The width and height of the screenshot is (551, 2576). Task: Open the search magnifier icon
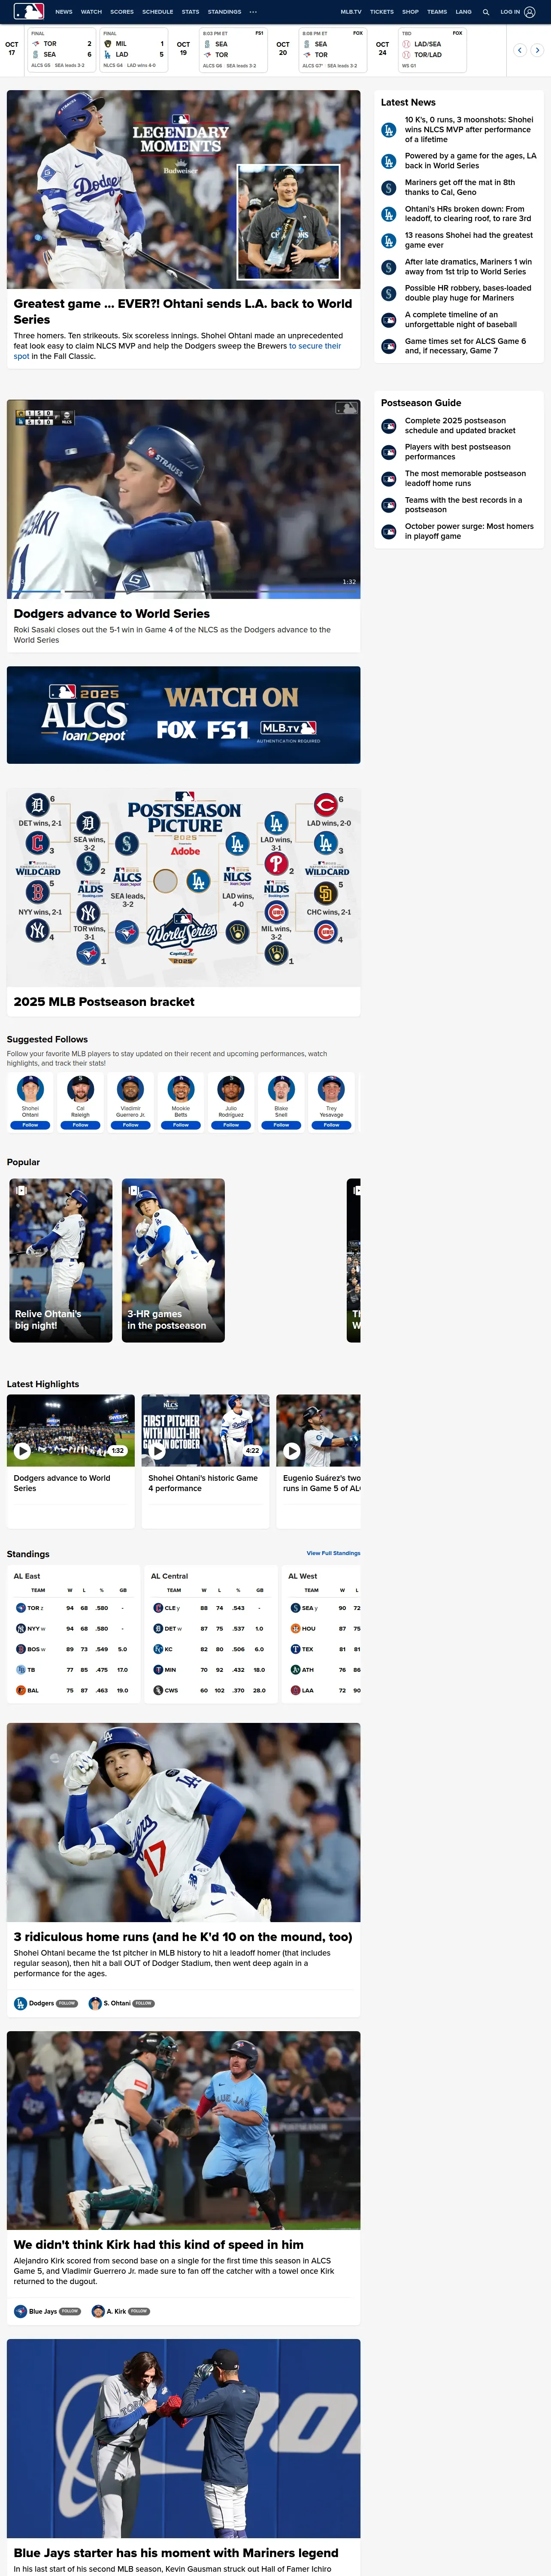tap(486, 12)
